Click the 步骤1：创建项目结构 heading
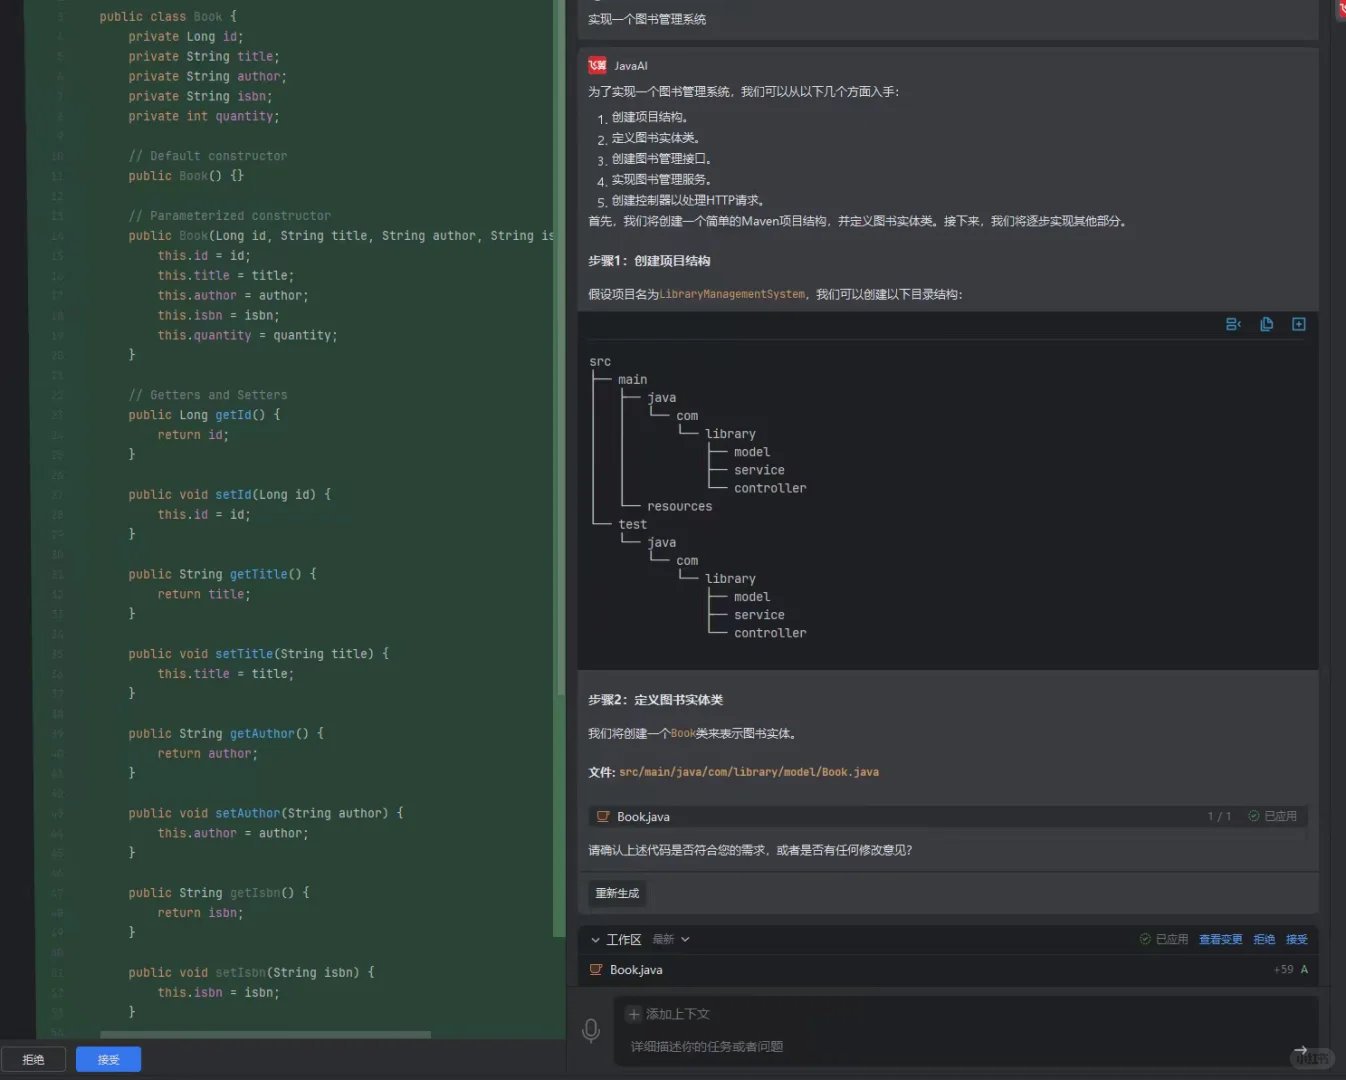1346x1080 pixels. (x=649, y=261)
